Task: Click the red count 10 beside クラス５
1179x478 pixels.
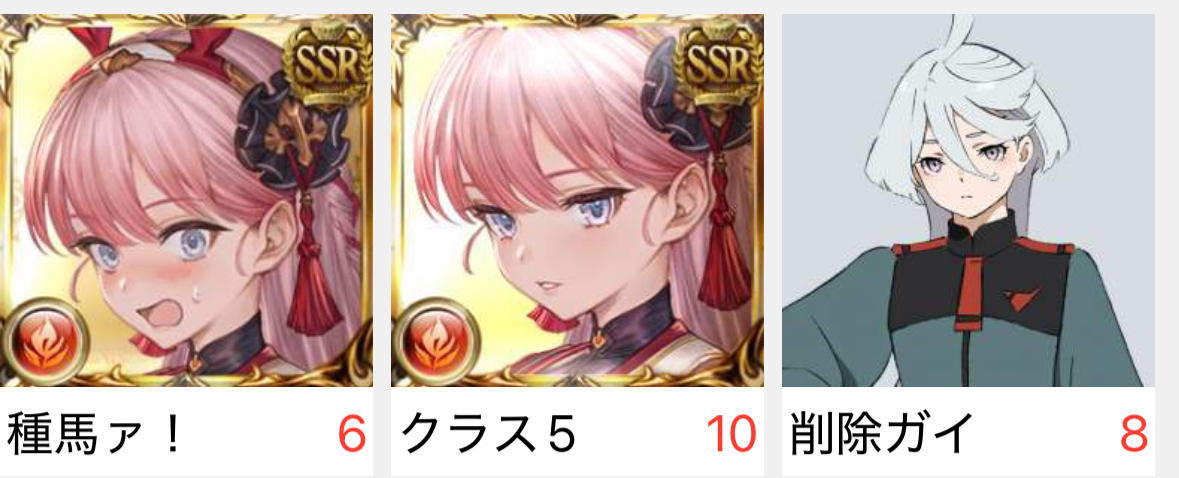Action: [x=732, y=434]
